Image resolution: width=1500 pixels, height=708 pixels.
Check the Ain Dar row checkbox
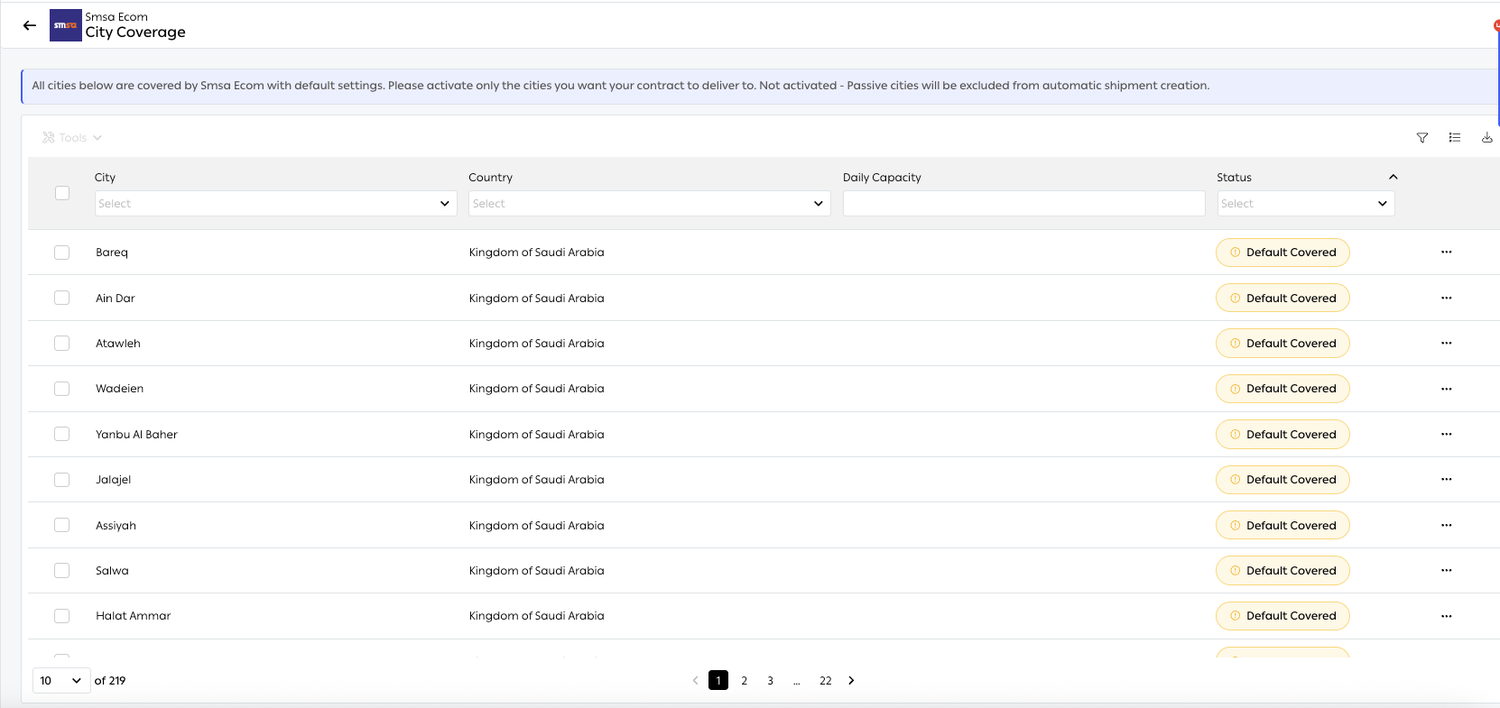[x=62, y=298]
